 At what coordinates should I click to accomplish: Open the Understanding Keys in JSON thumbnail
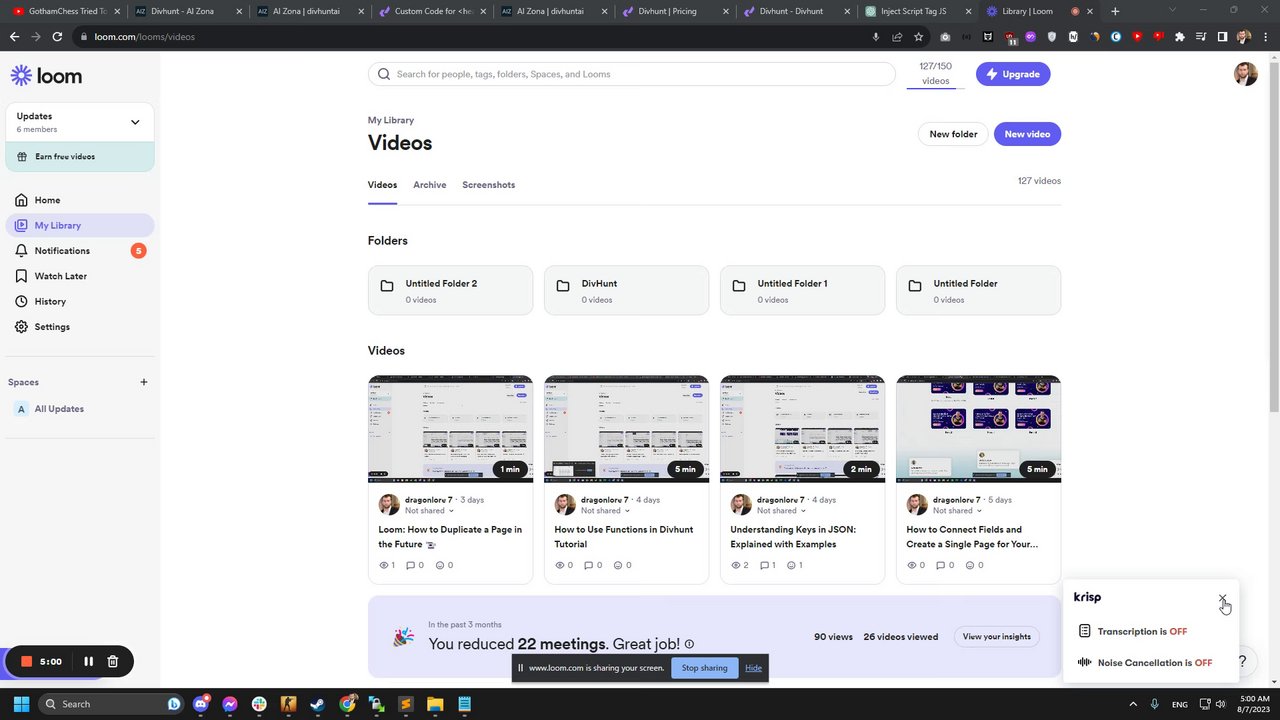[802, 429]
